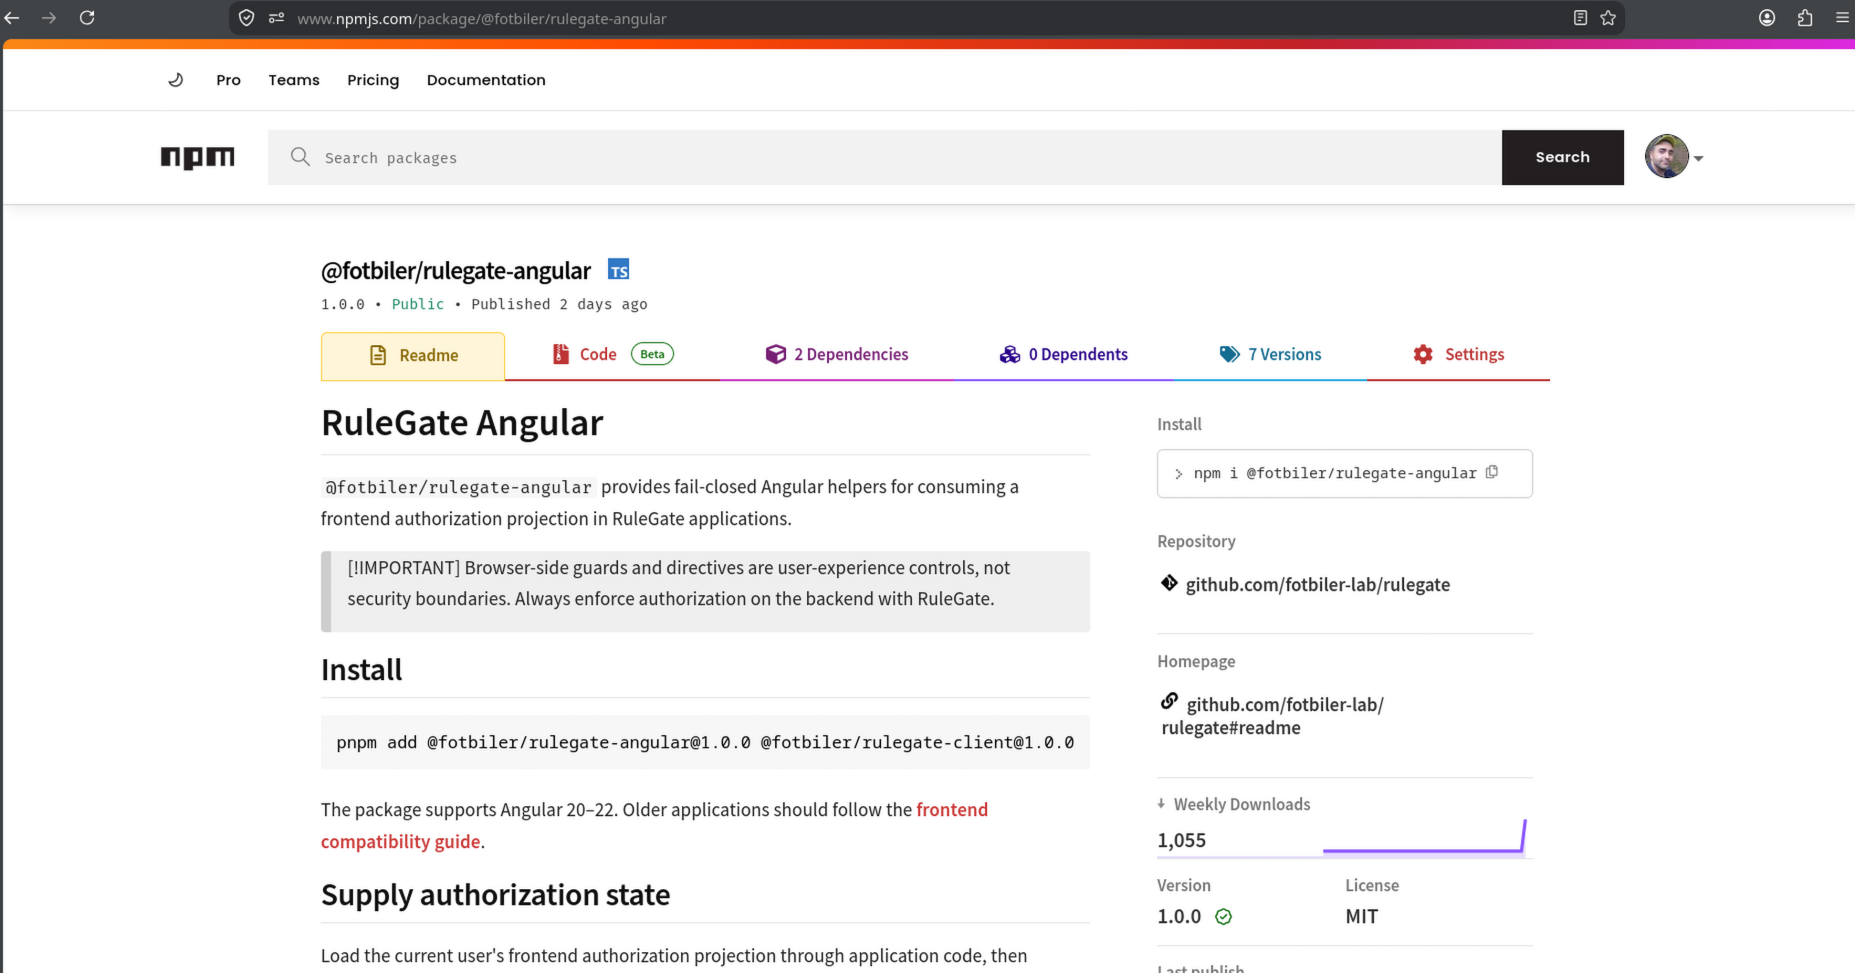Click the npm i install command text

[1335, 473]
